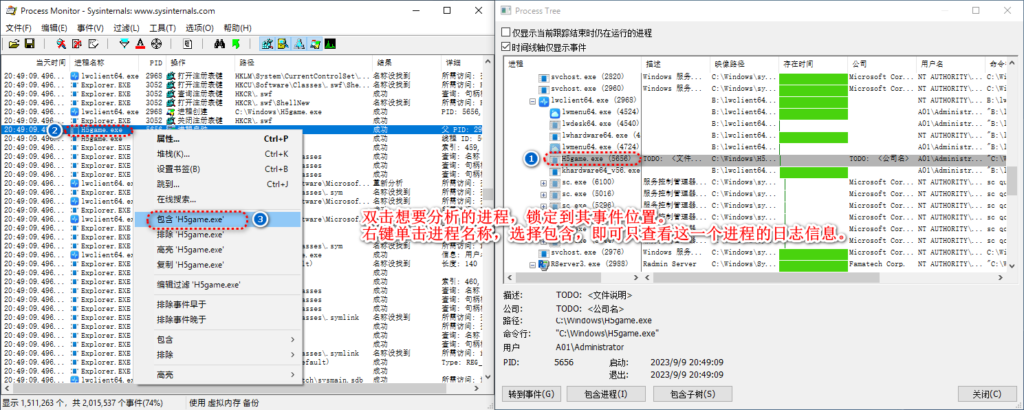Screen dimensions: 1024x410
Task: Toggle Show Registry Activity toolbar button
Action: point(267,44)
